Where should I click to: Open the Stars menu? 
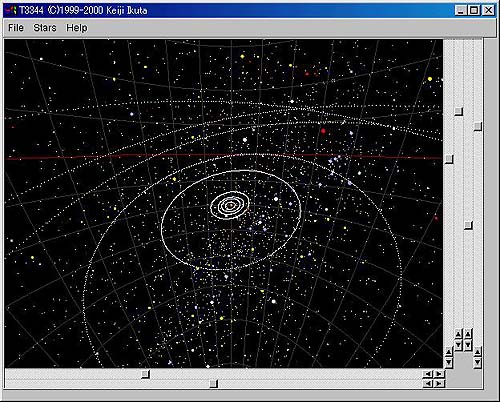coord(45,28)
